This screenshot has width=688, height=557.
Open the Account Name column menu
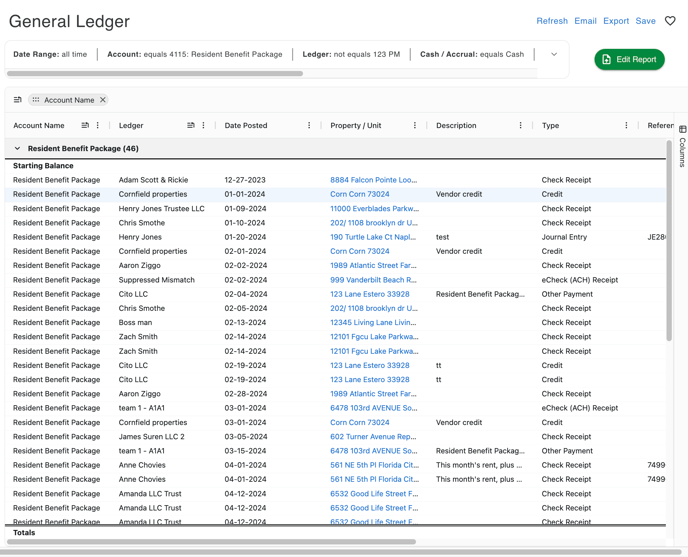point(98,126)
